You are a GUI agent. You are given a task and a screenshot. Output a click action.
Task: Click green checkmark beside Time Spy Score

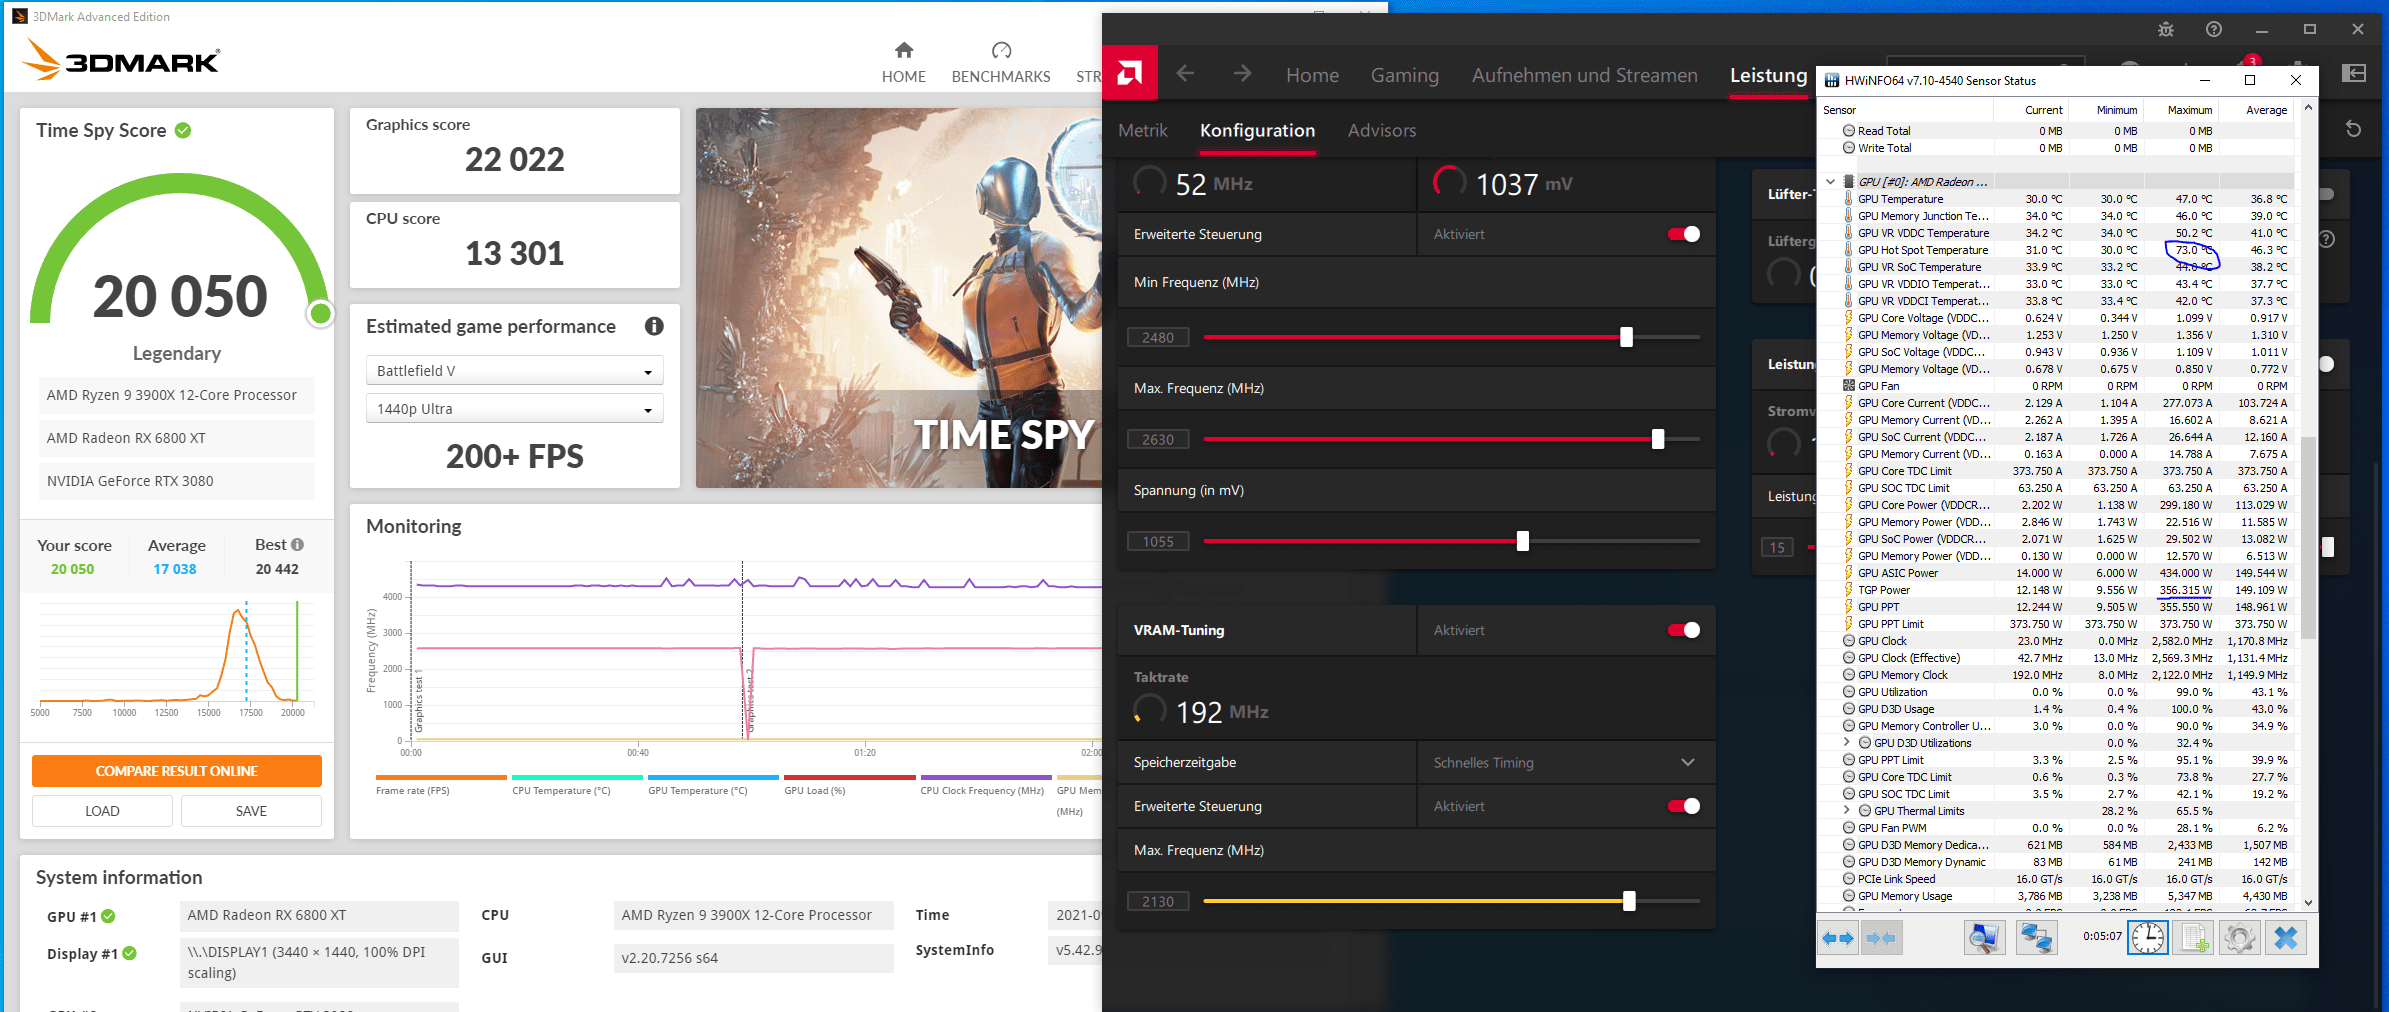[183, 130]
